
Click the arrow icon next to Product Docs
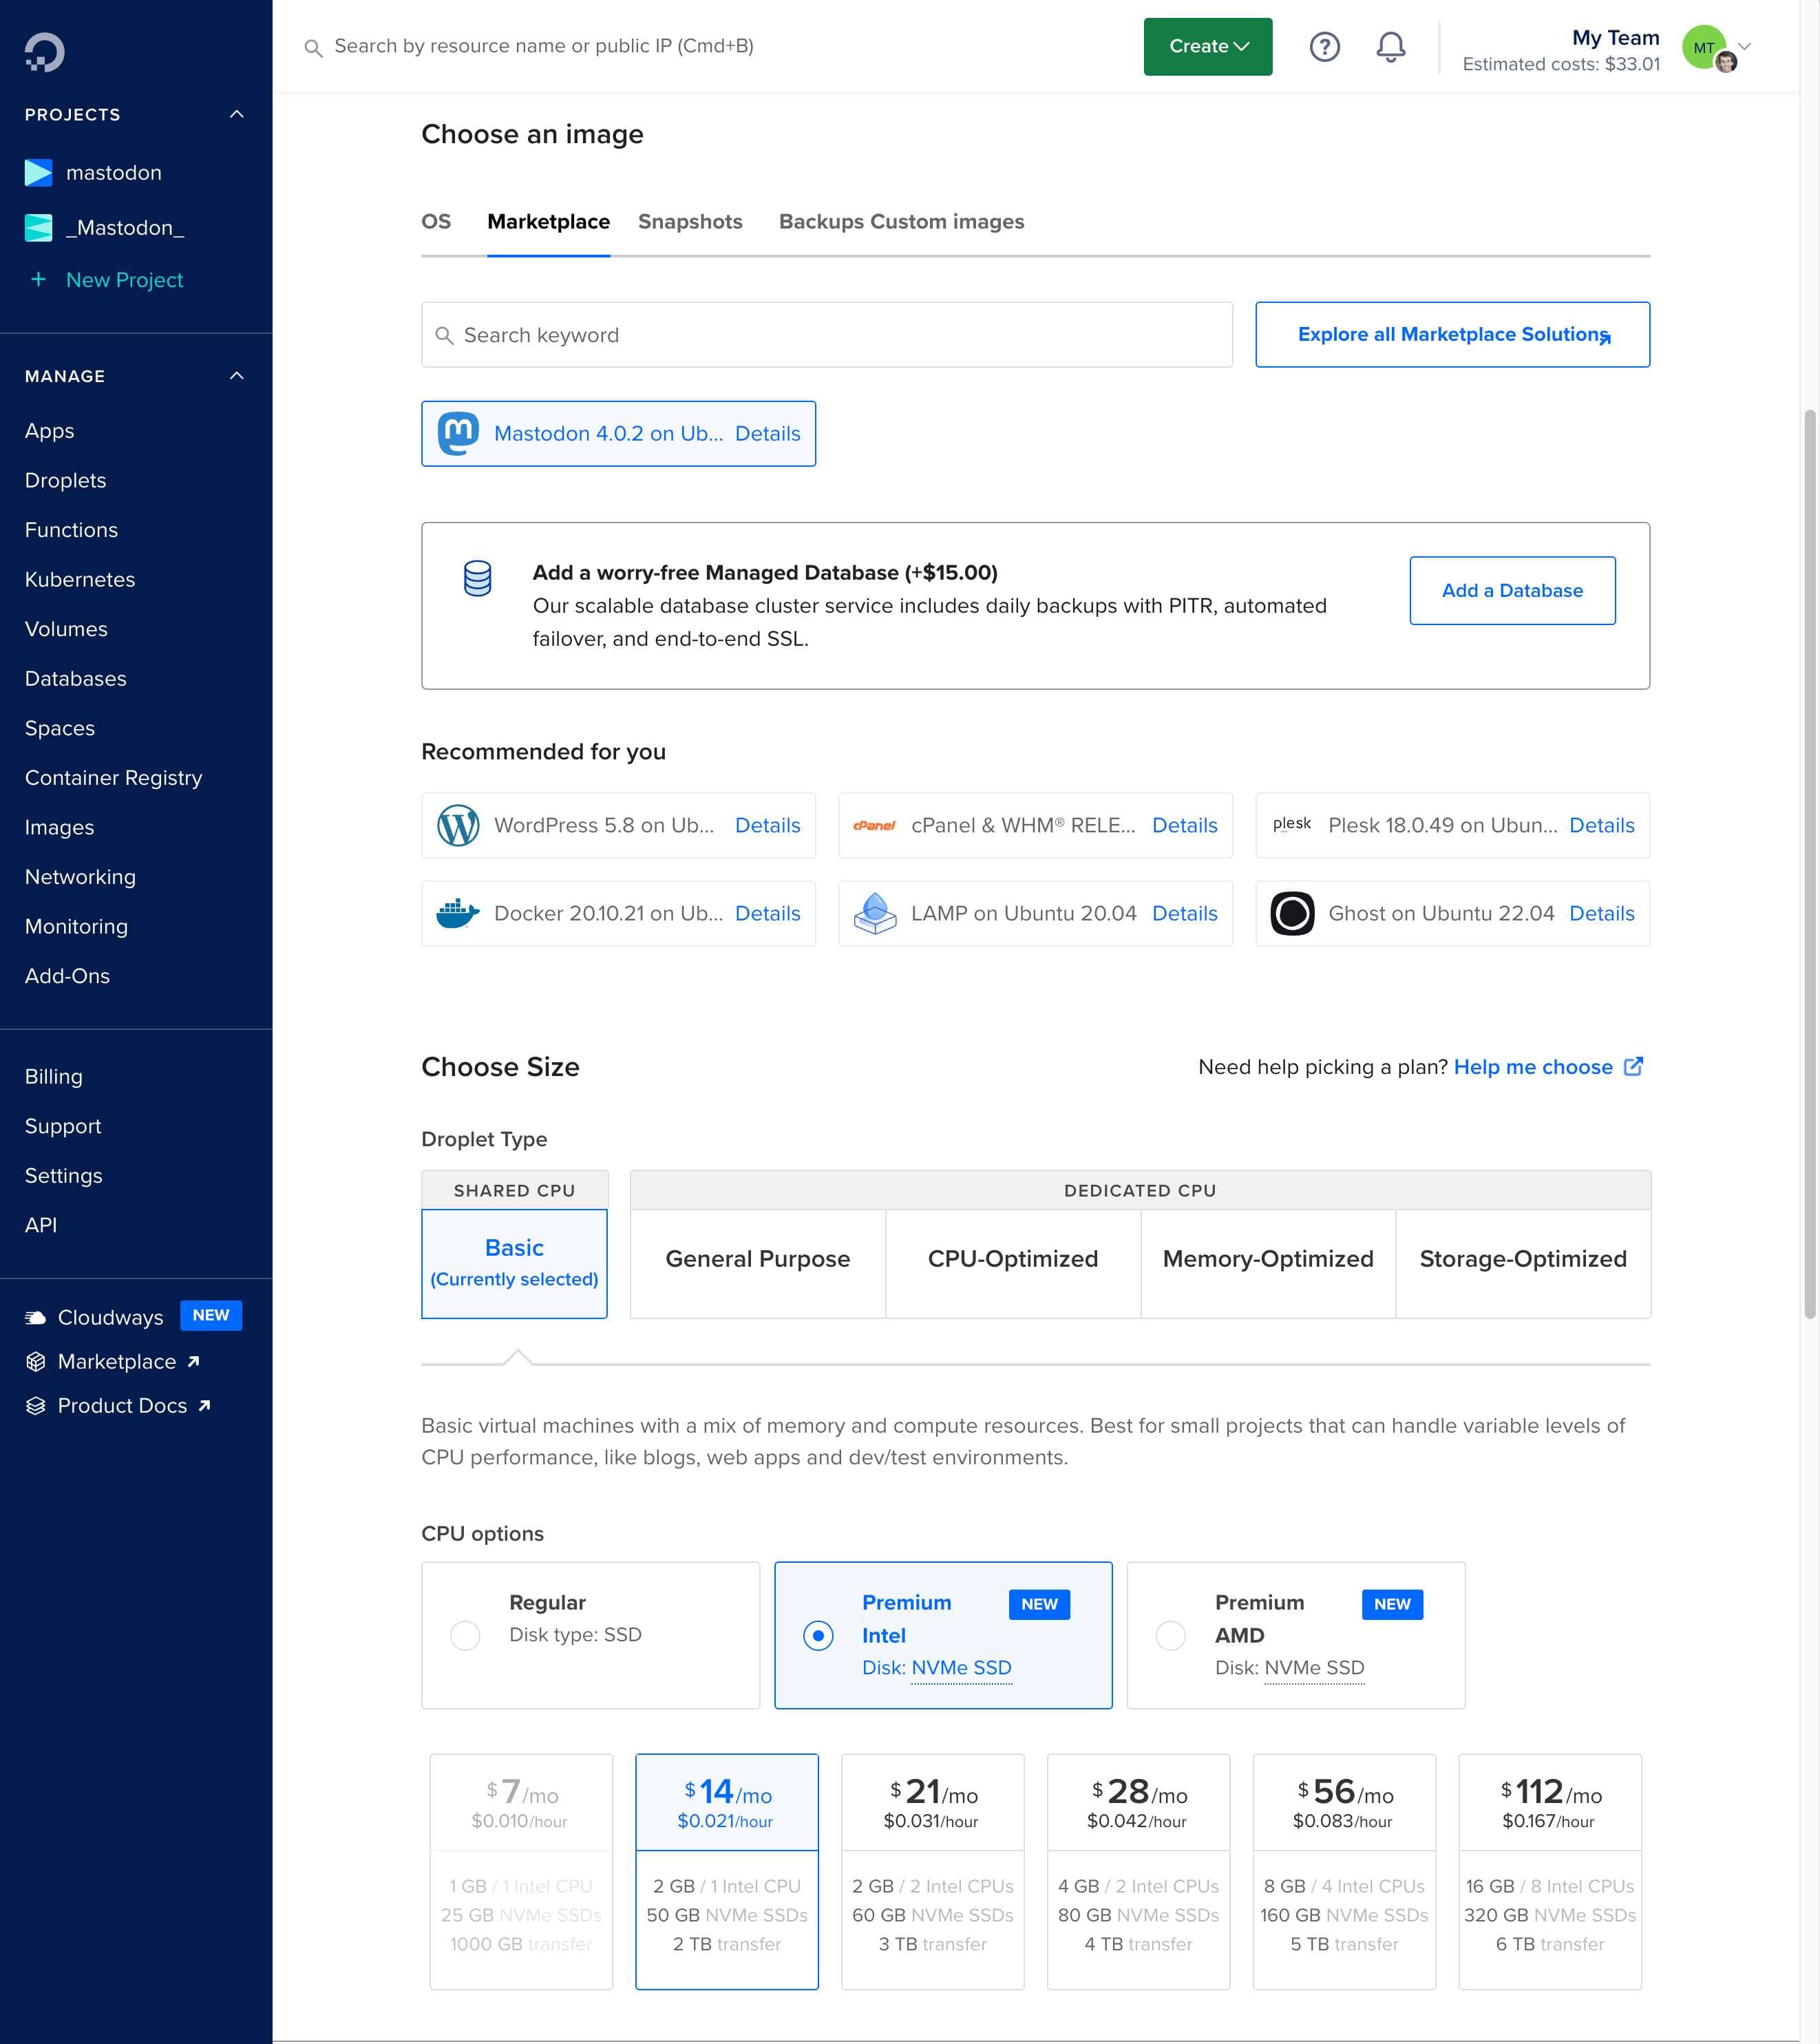(204, 1405)
